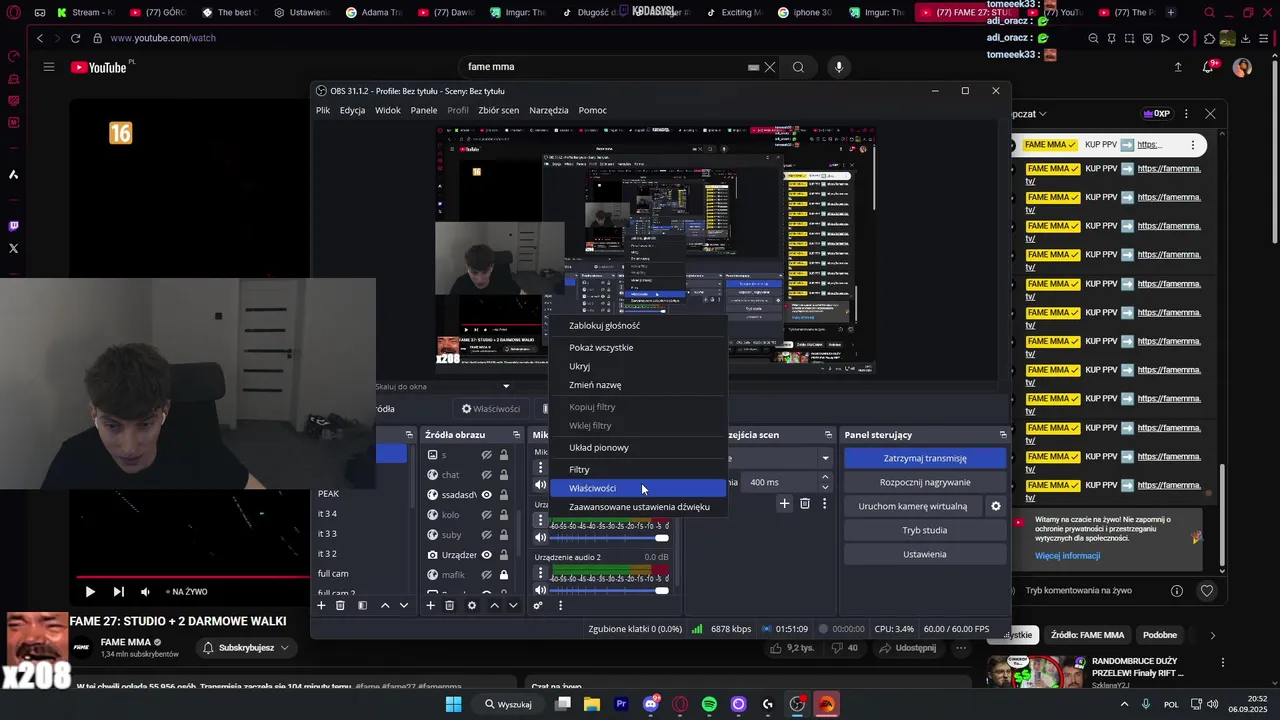Choose Zmień nazwę in context menu
1280x720 pixels.
638,385
